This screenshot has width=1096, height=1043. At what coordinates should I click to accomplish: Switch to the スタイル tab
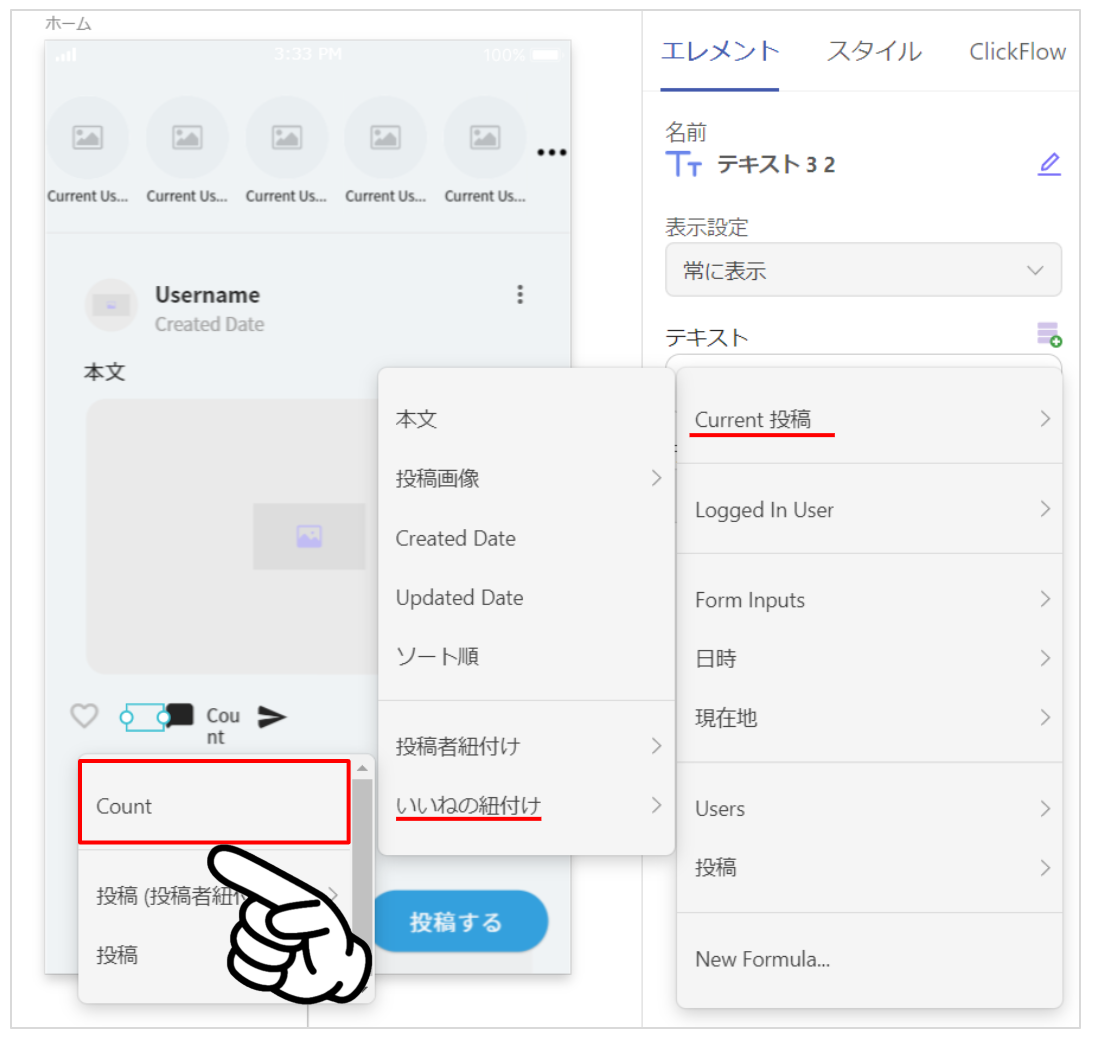pyautogui.click(x=874, y=52)
